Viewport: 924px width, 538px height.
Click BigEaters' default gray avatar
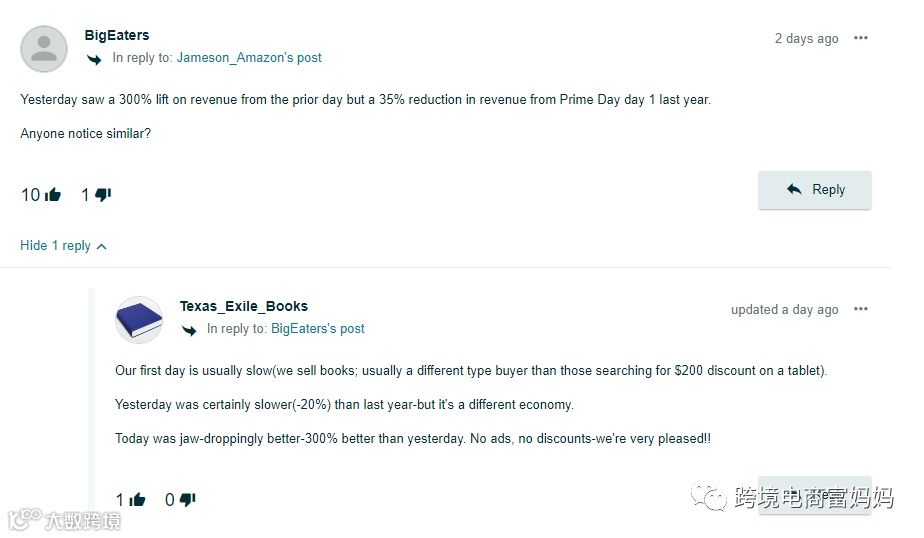(x=44, y=48)
